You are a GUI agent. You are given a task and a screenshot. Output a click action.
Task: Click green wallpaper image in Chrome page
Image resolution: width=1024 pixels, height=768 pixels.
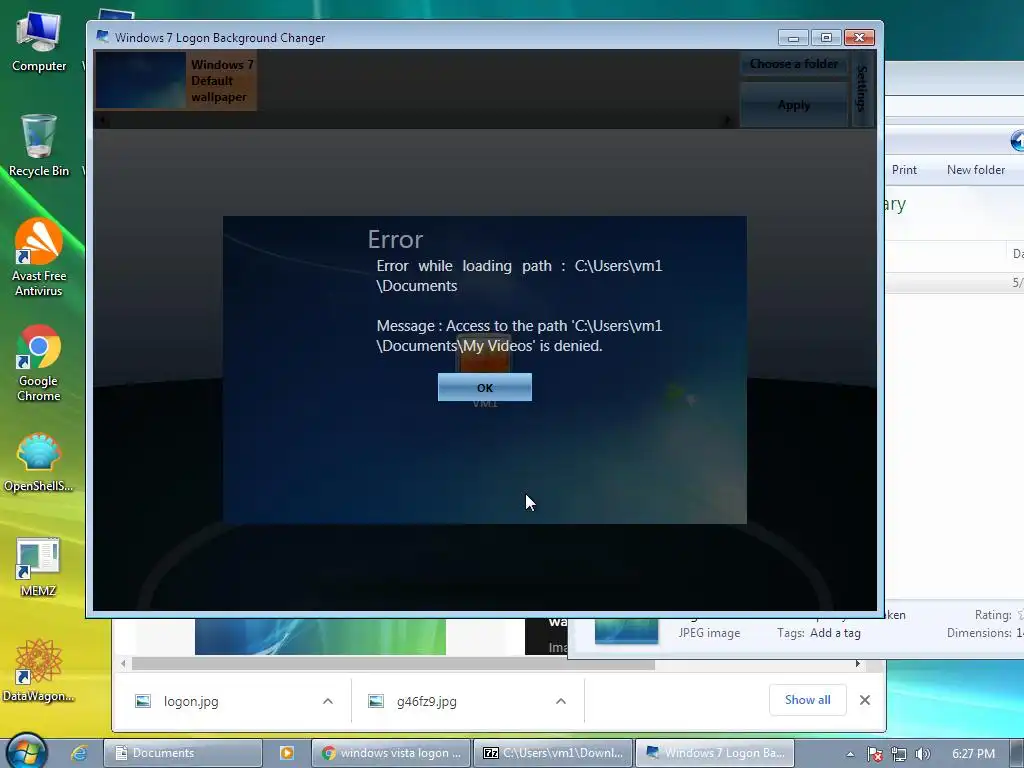[320, 636]
